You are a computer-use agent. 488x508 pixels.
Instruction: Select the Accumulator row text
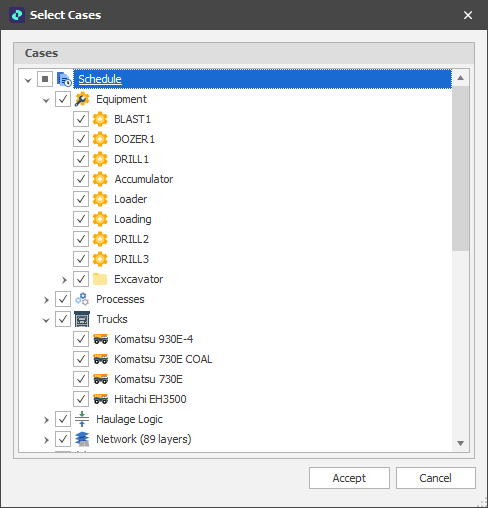point(144,179)
